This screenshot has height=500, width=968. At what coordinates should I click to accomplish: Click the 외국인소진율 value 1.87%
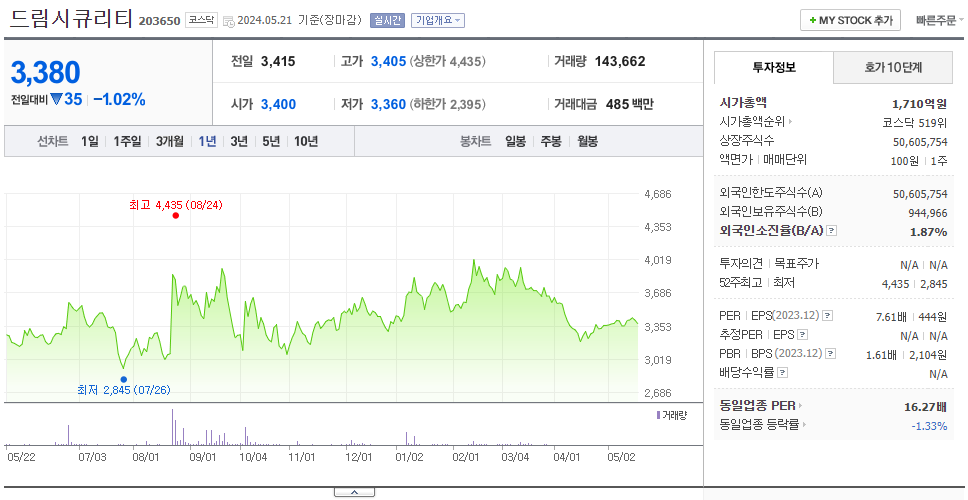[928, 232]
